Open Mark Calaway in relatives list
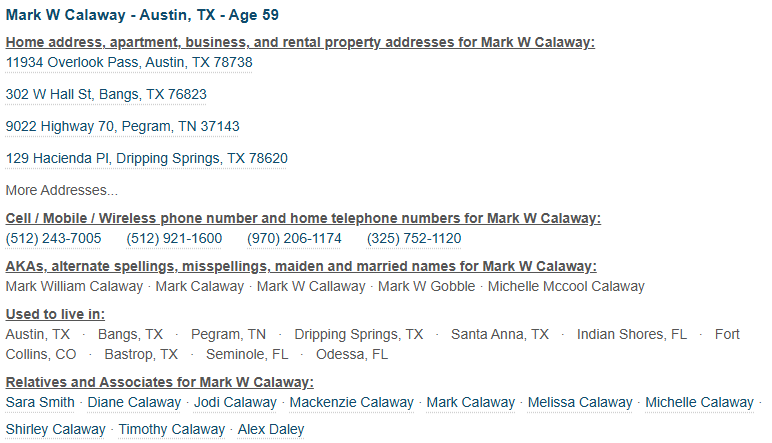Viewport: 772px width, 443px height. tap(471, 403)
